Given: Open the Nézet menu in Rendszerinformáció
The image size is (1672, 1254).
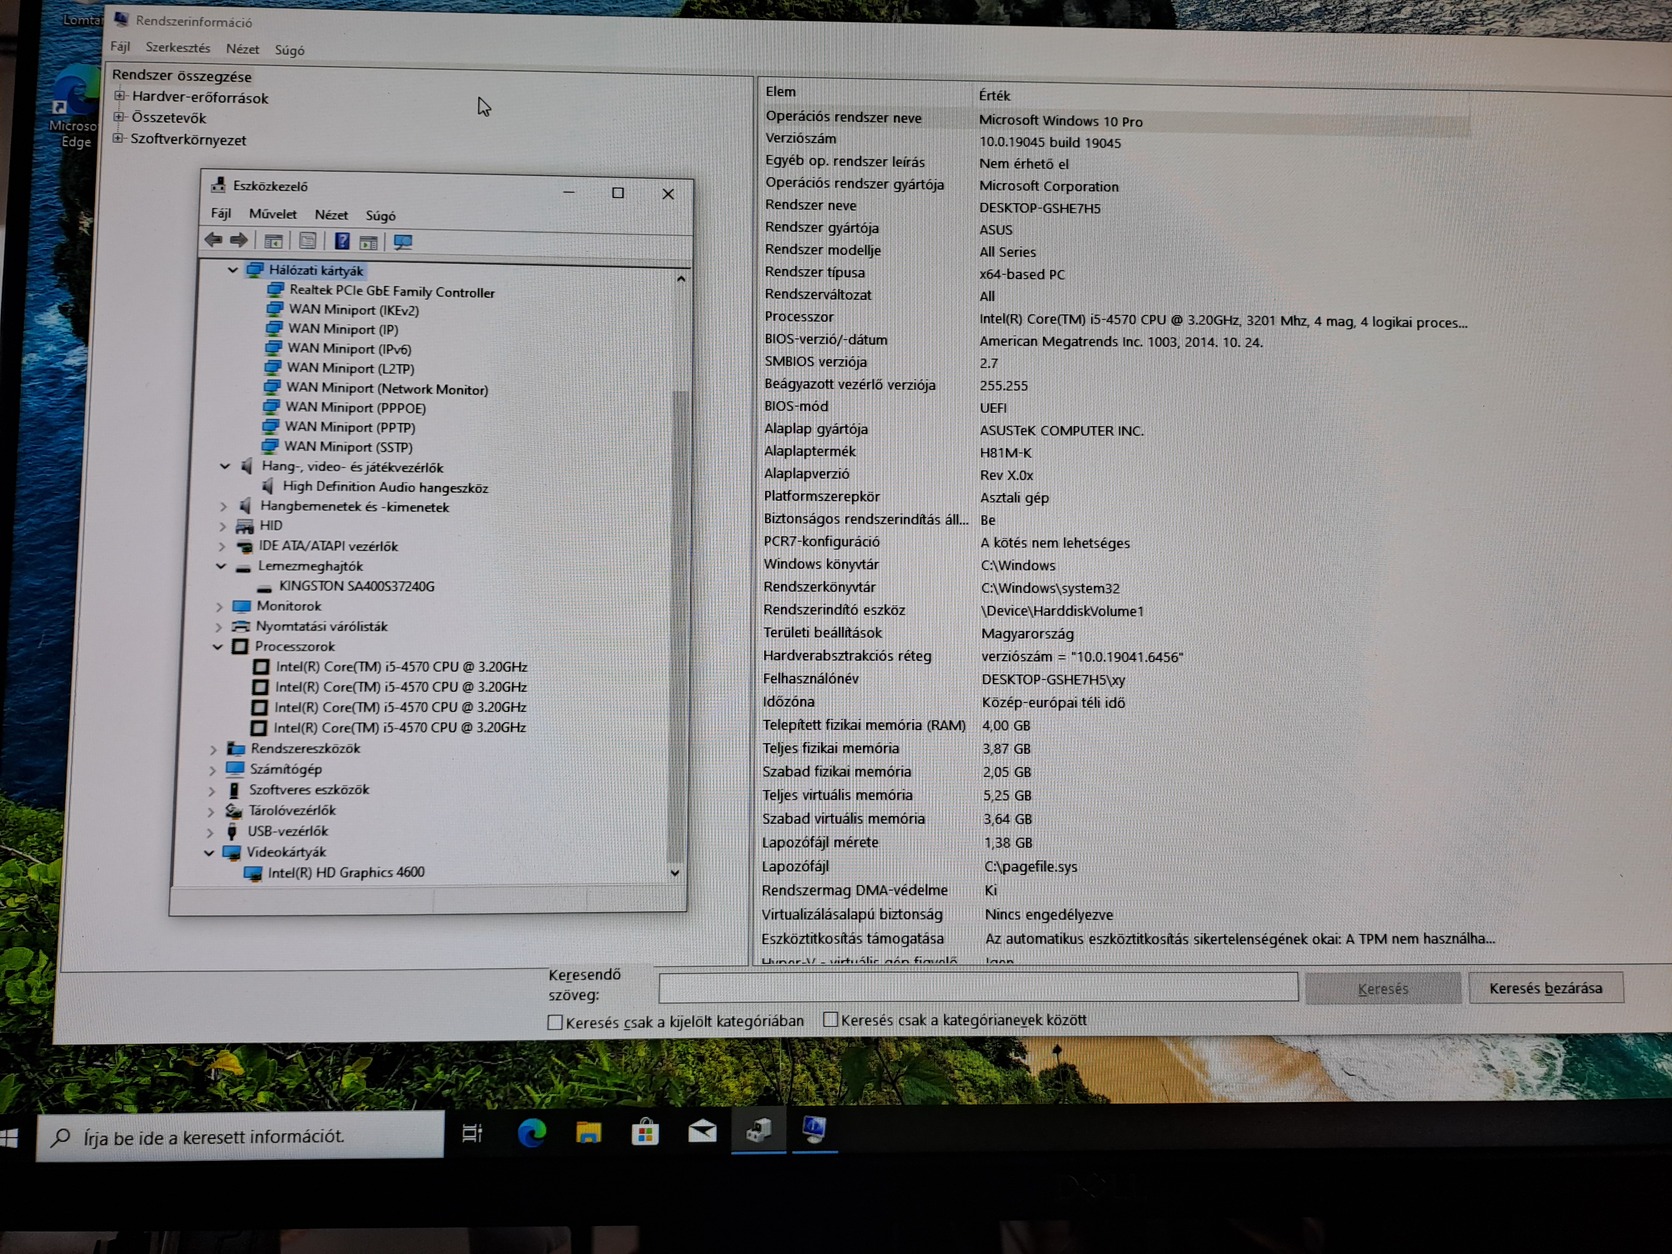Looking at the screenshot, I should [242, 49].
